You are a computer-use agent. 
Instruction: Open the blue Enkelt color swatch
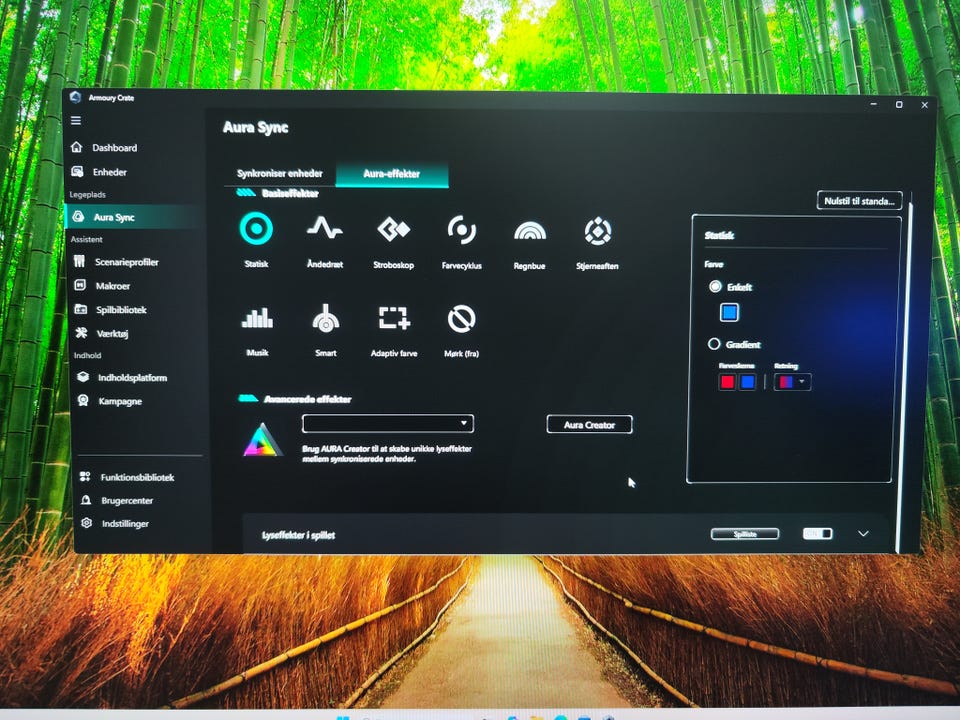tap(729, 313)
